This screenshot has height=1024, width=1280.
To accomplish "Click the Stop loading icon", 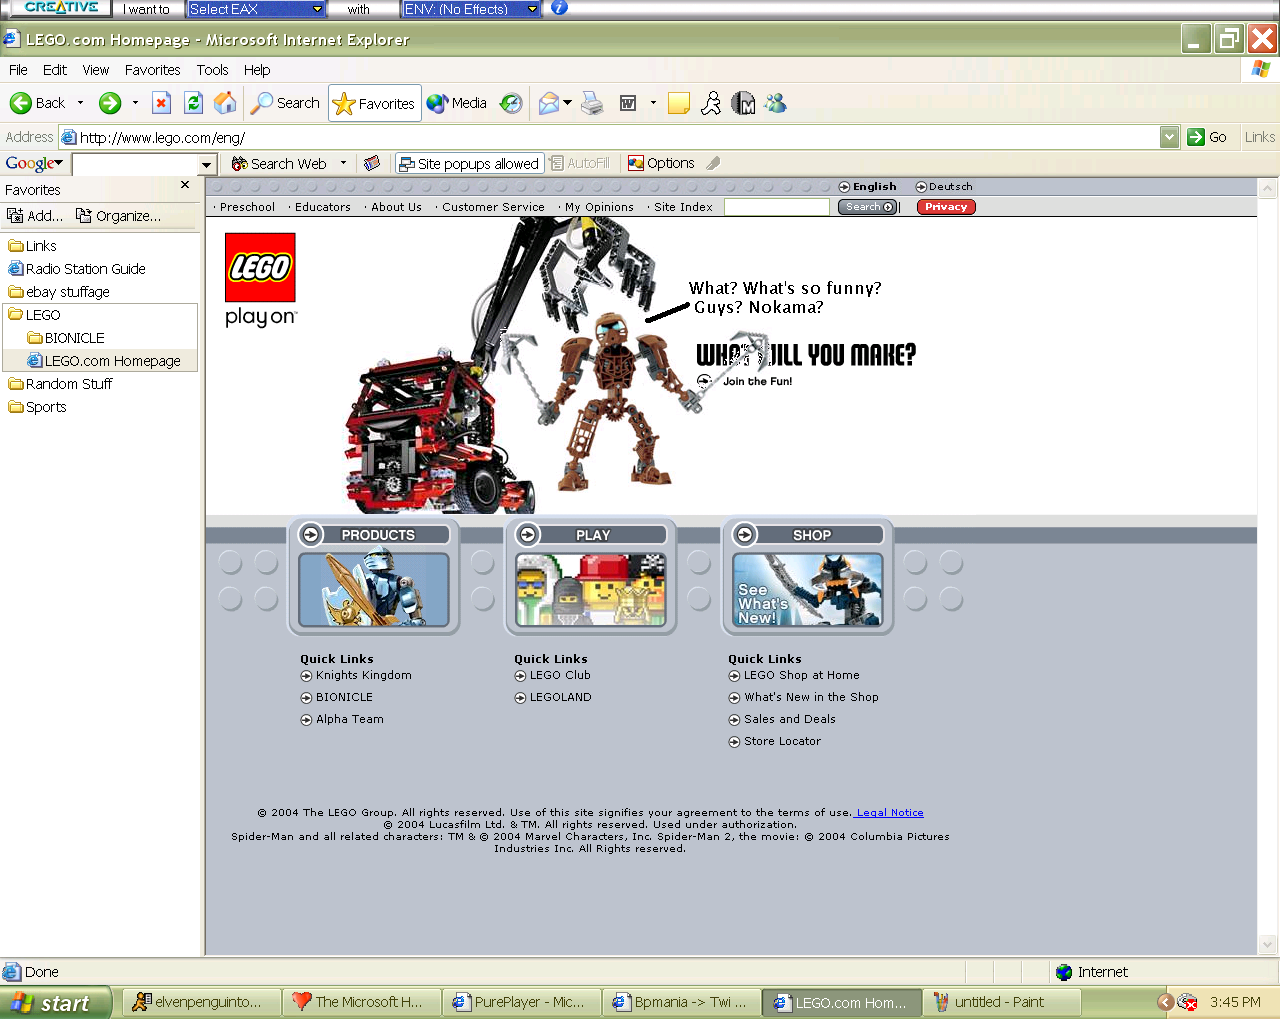I will (161, 102).
